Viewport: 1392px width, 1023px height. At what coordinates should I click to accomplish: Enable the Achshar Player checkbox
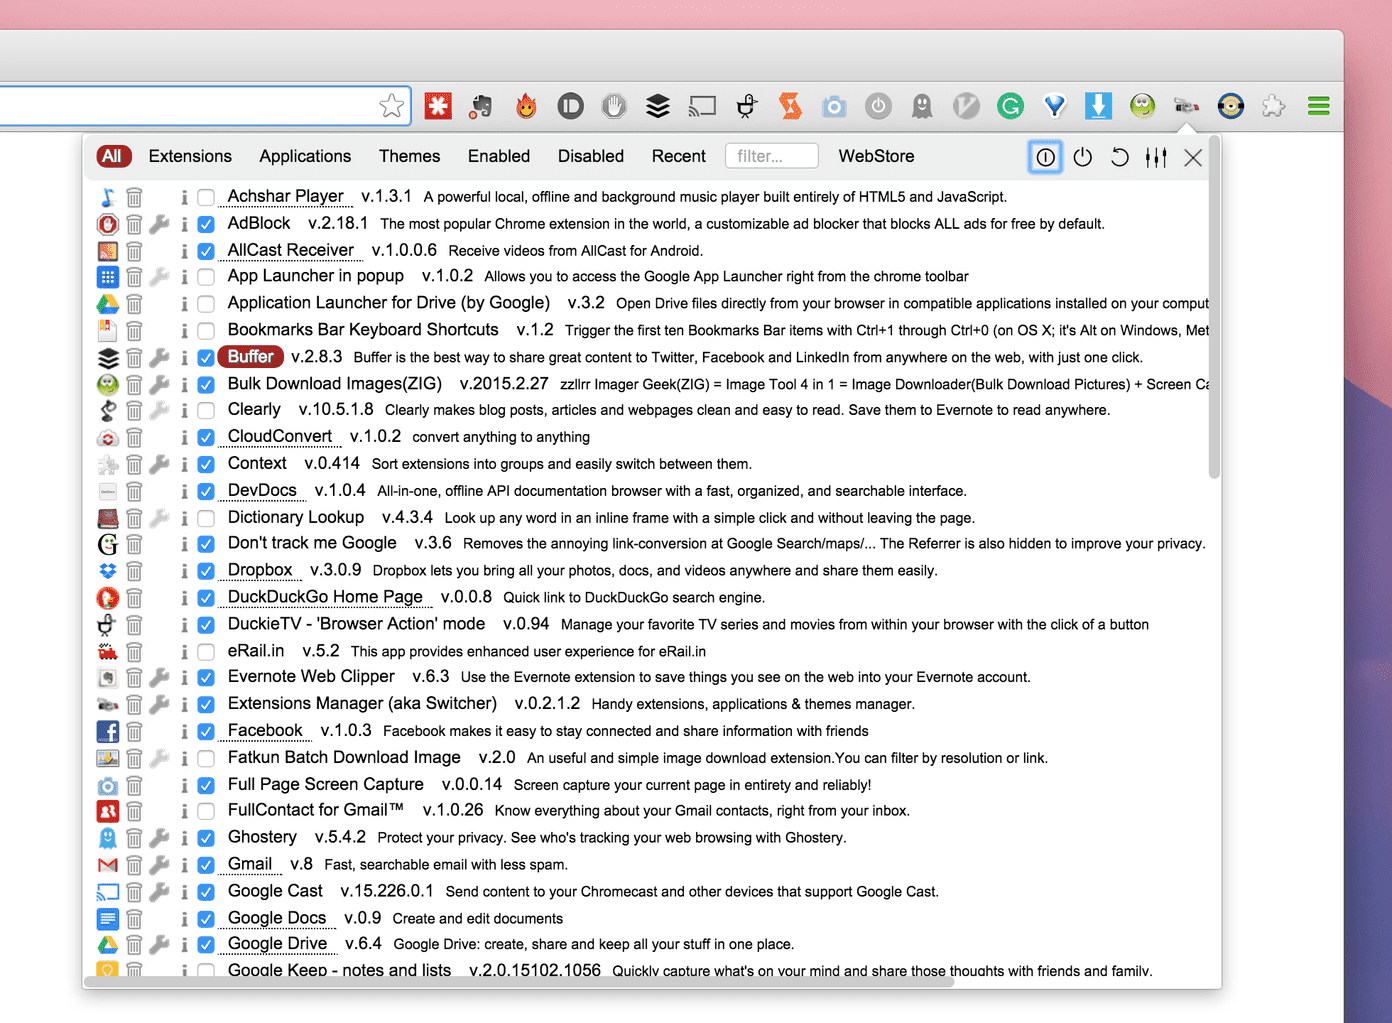pyautogui.click(x=206, y=197)
